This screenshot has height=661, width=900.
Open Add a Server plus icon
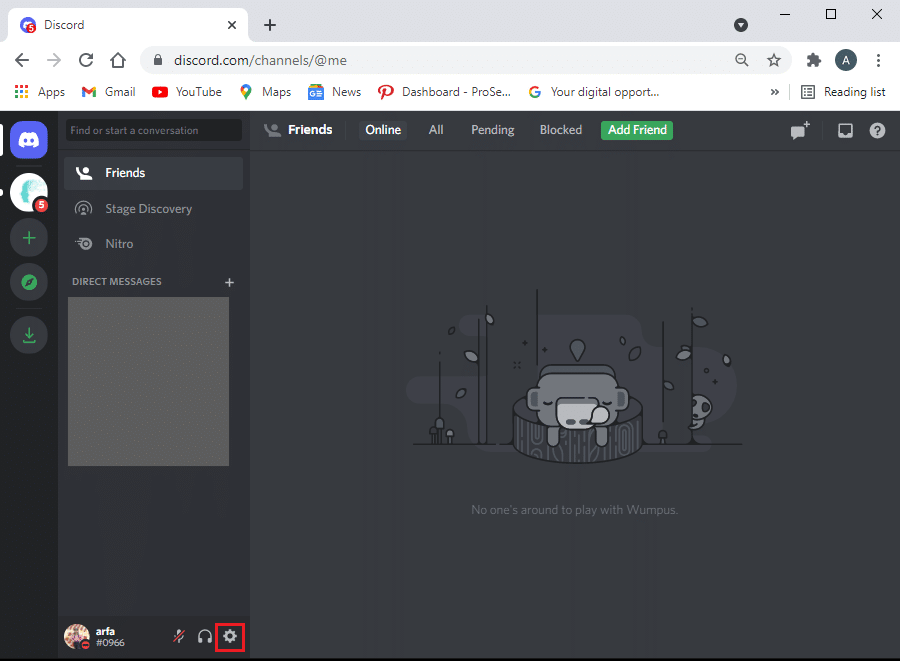coord(29,238)
